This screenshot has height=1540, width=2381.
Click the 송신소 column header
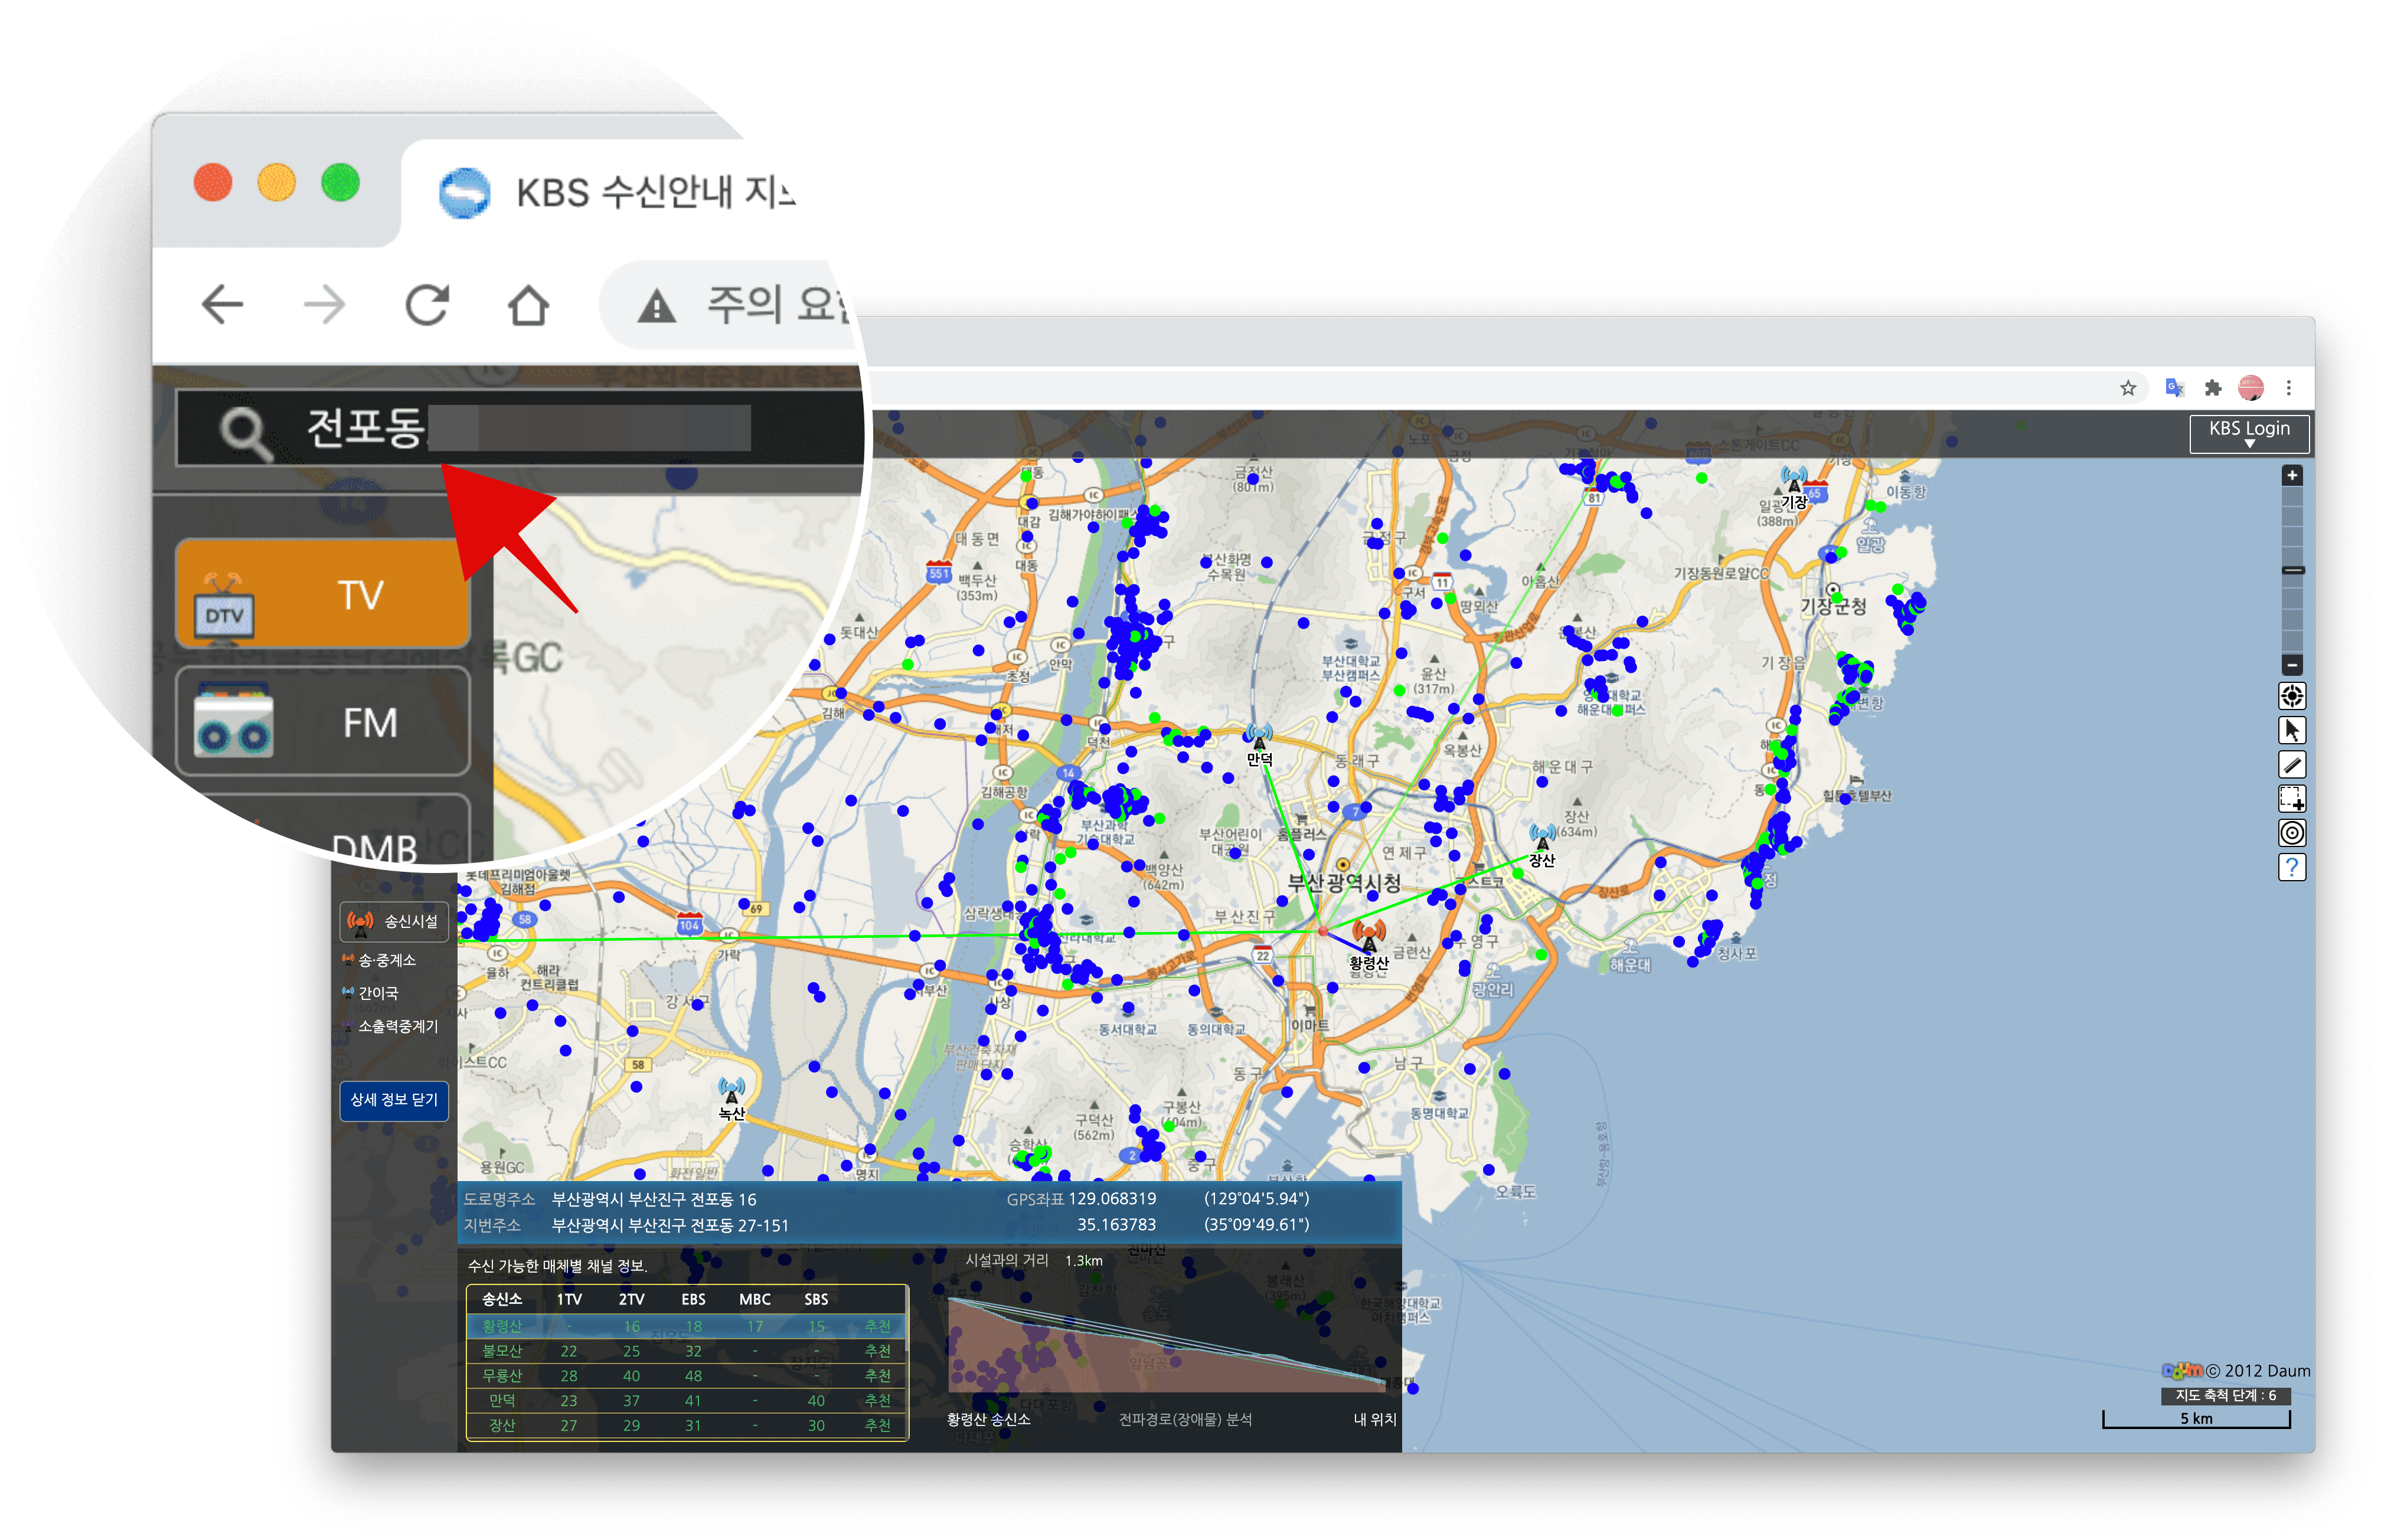[501, 1299]
